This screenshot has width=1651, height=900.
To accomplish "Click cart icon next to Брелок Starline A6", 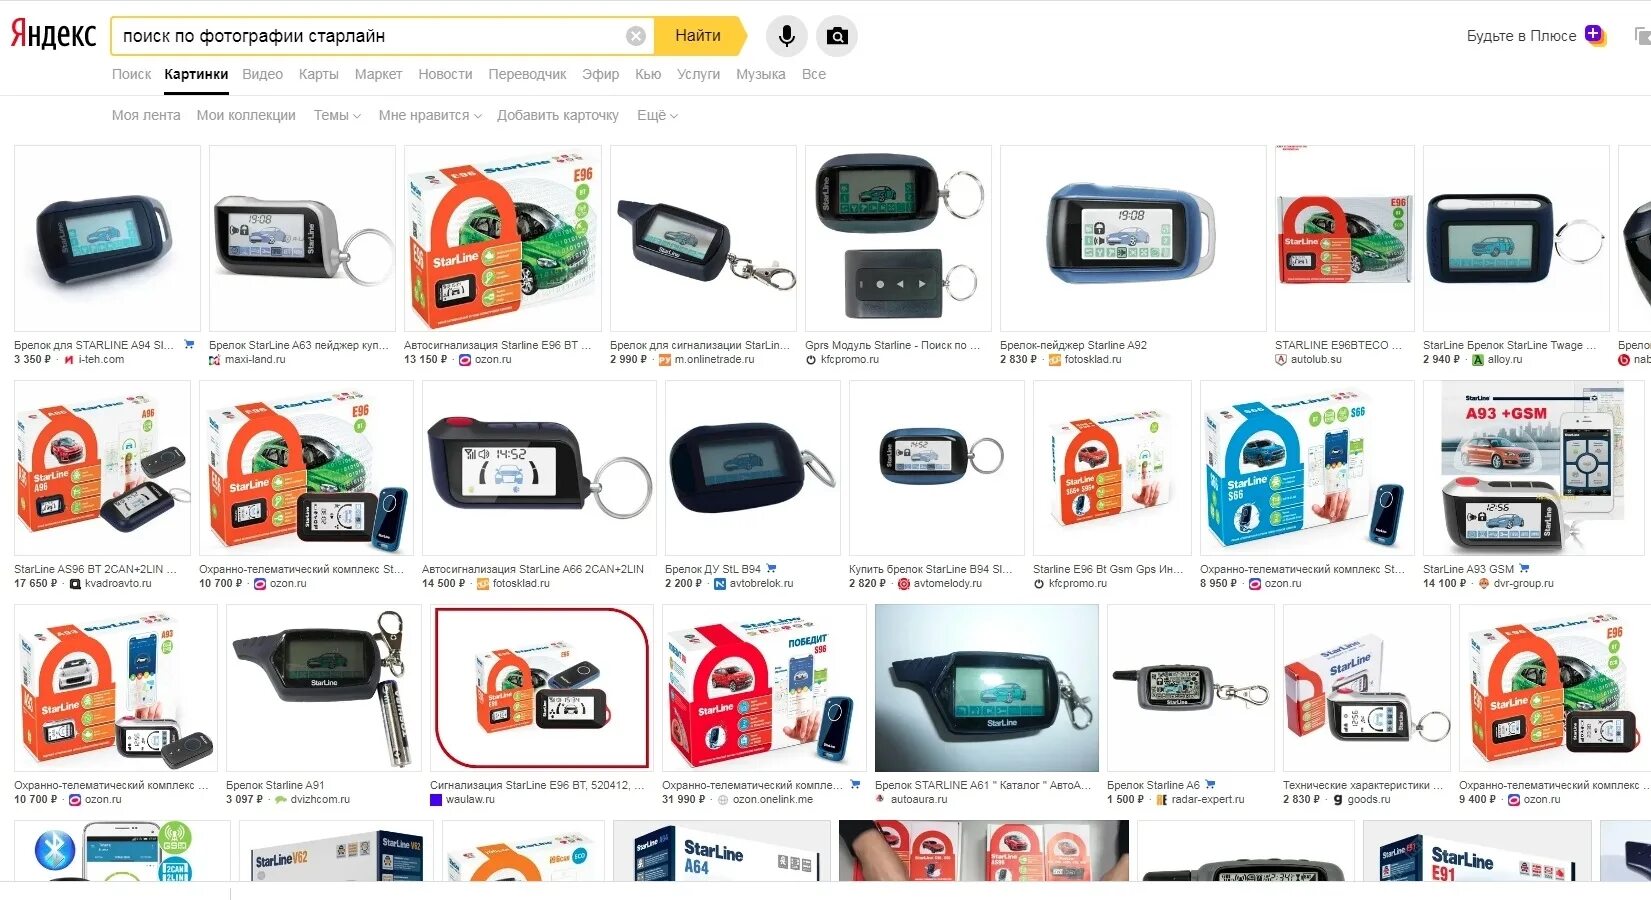I will (1211, 784).
